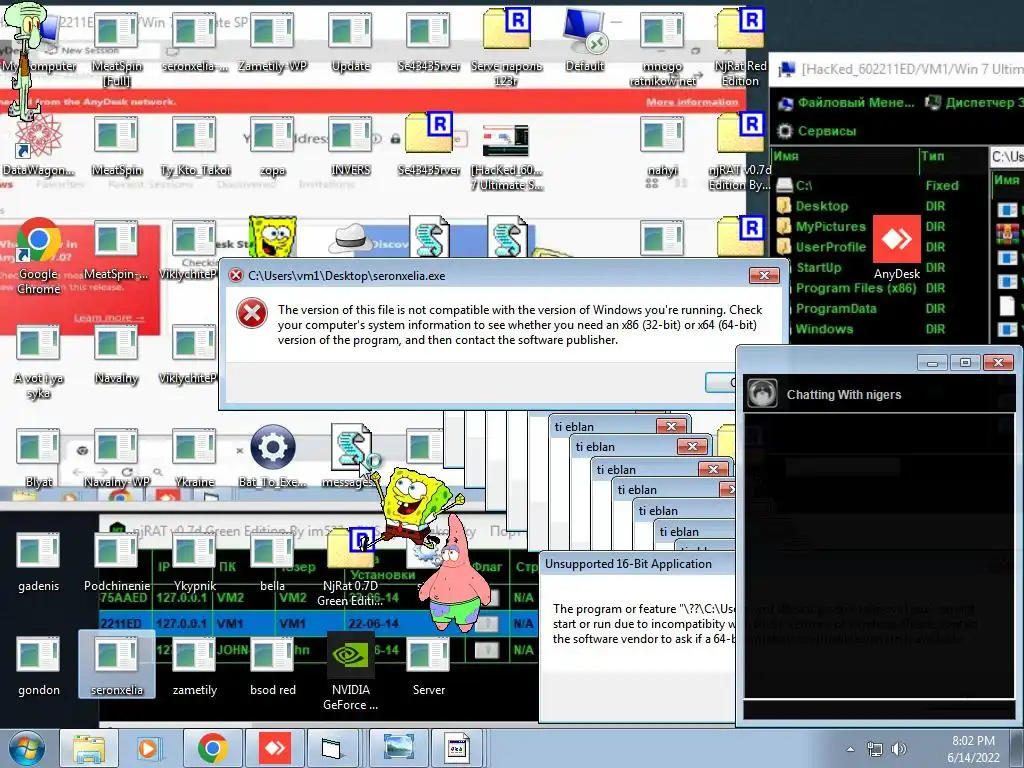1024x768 pixels.
Task: Launch NVIDIA GeForce desktop icon
Action: tap(351, 671)
